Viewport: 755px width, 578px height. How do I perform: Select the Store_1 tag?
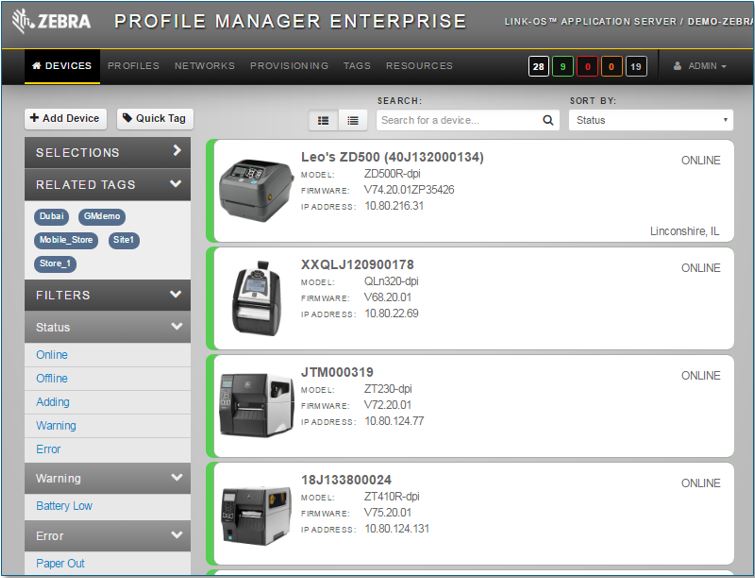pos(55,263)
